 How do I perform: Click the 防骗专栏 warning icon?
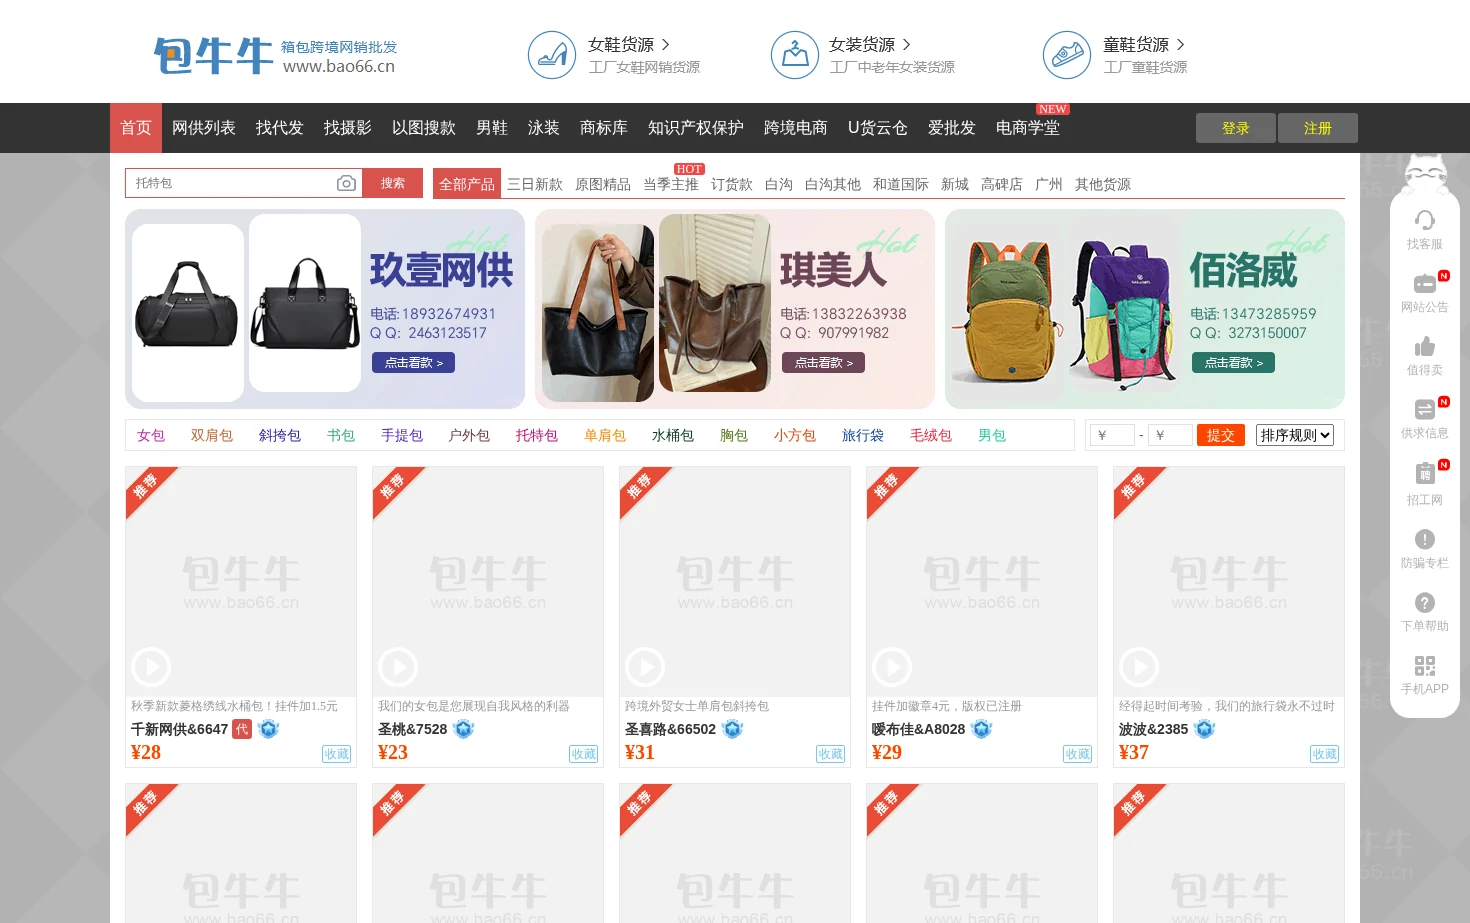1425,539
